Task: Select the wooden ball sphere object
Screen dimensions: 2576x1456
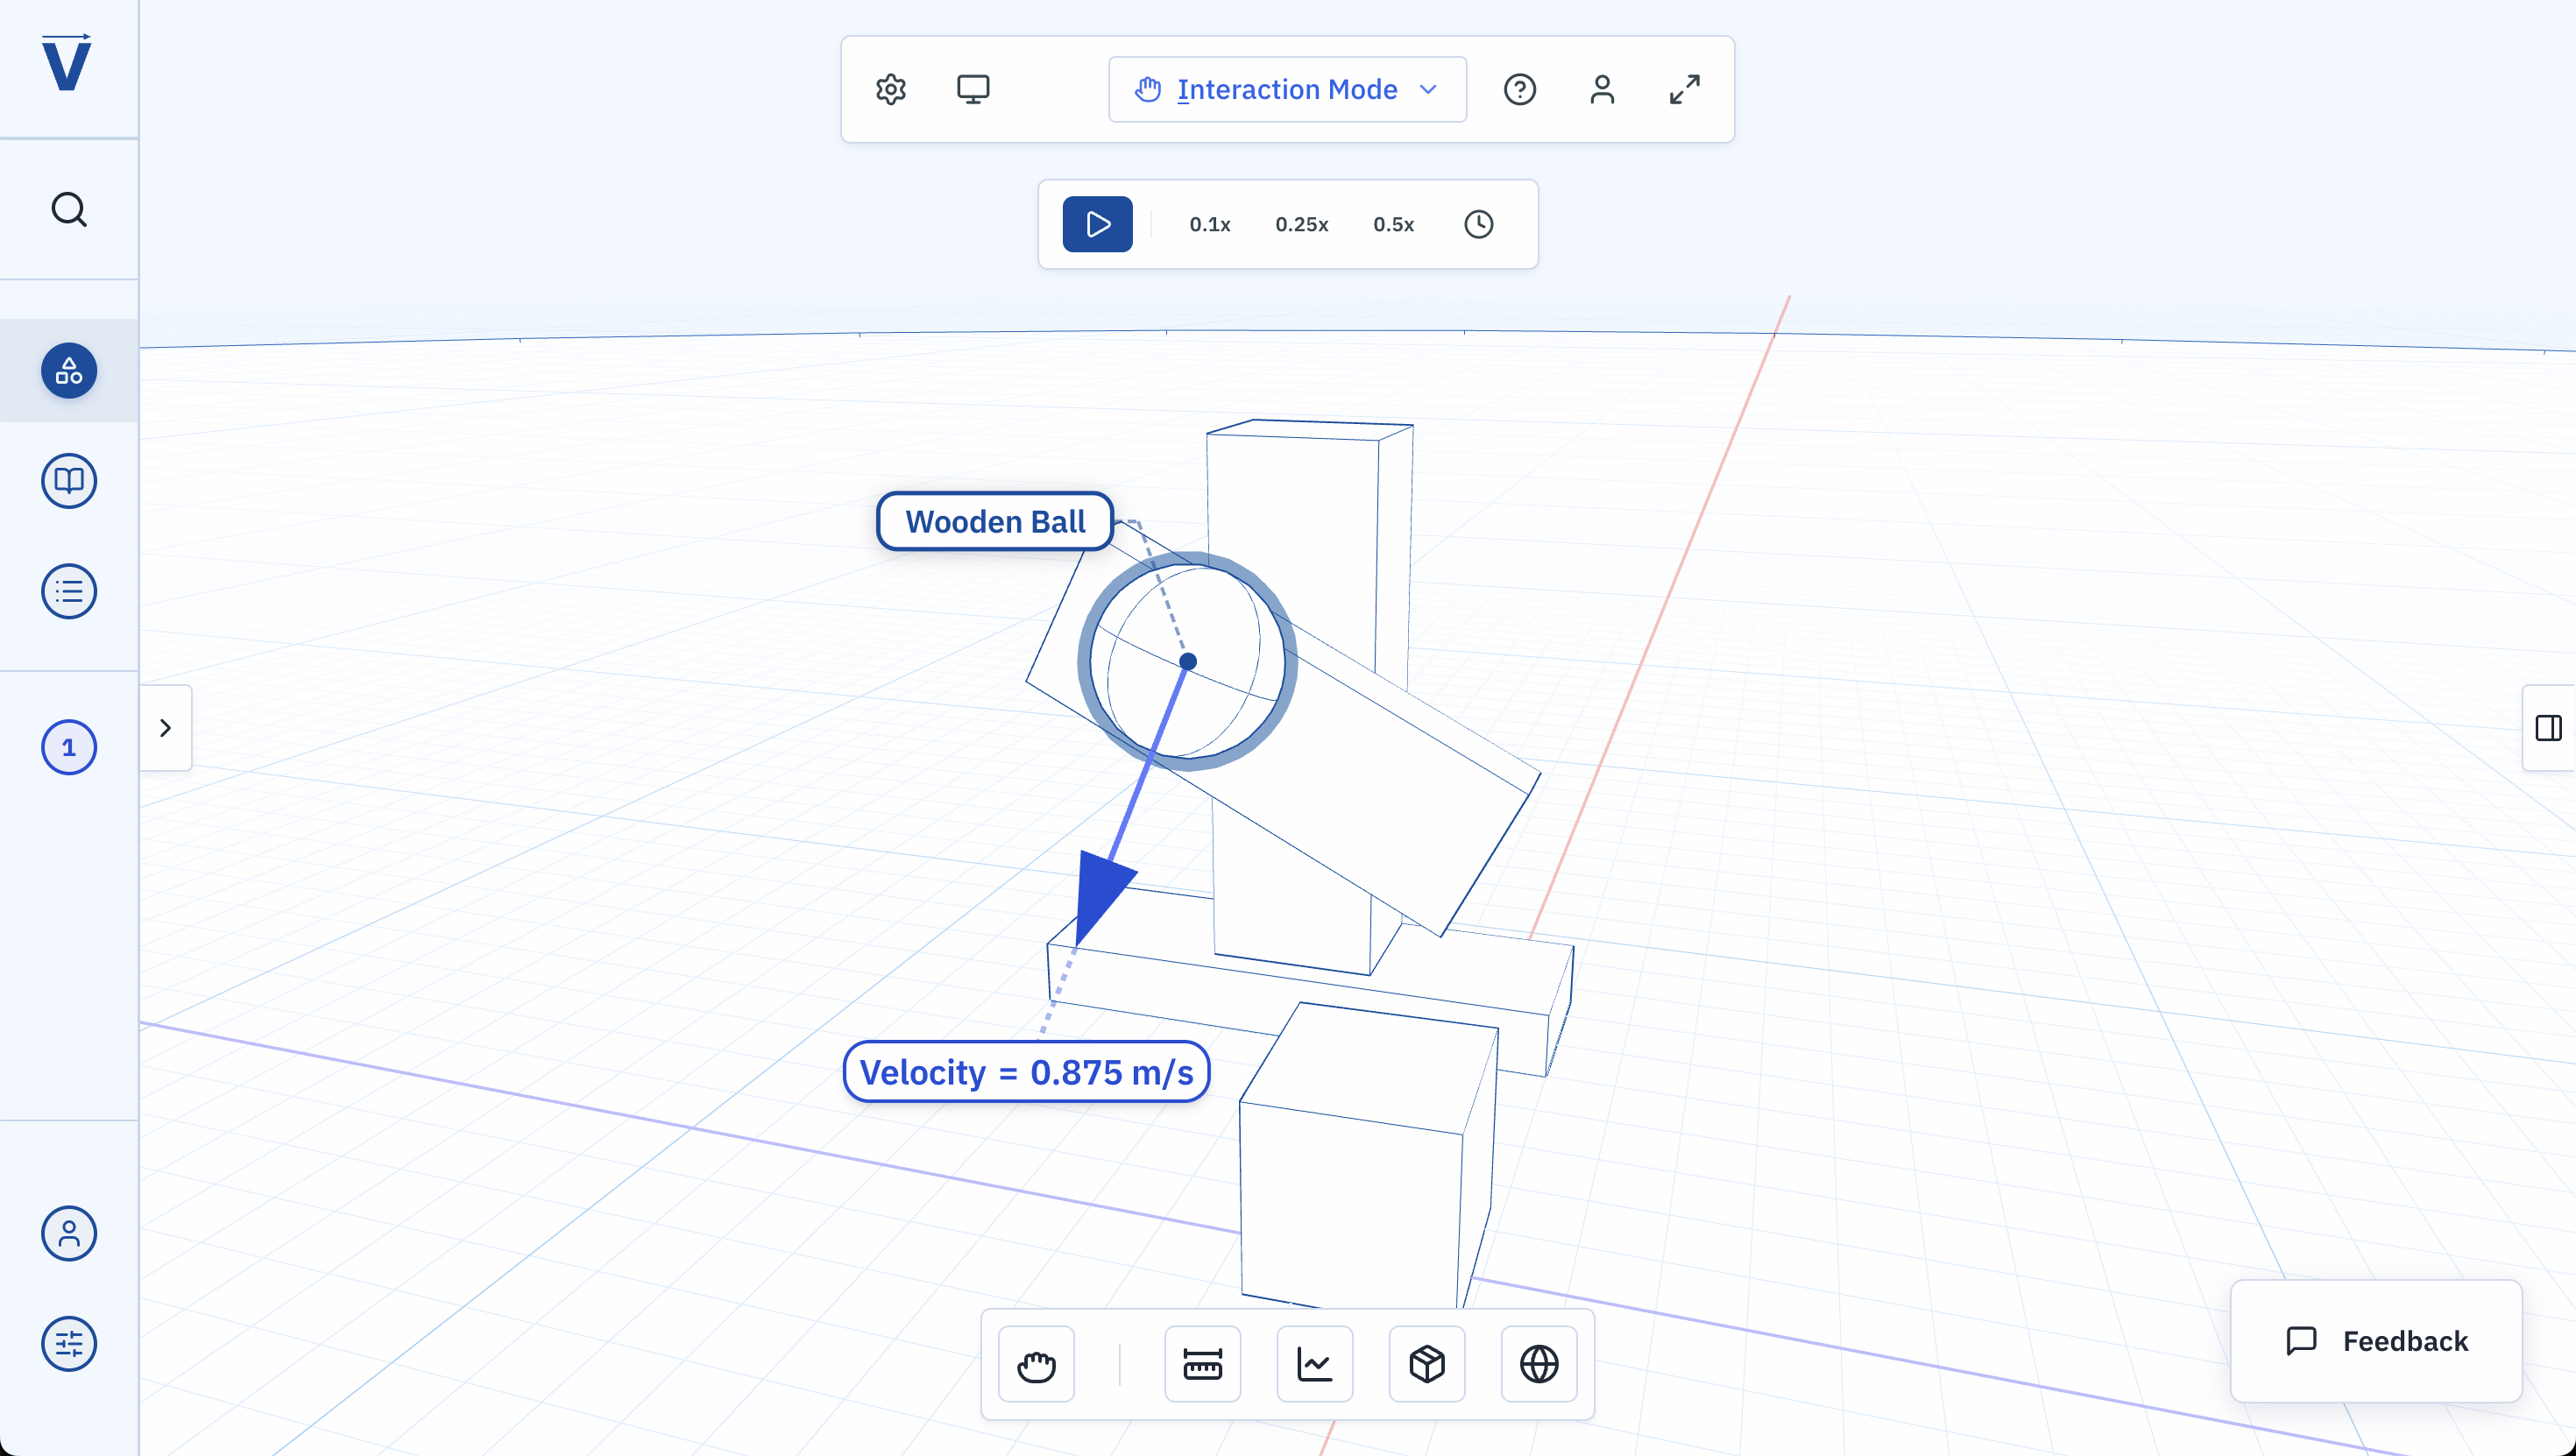Action: [x=1187, y=661]
